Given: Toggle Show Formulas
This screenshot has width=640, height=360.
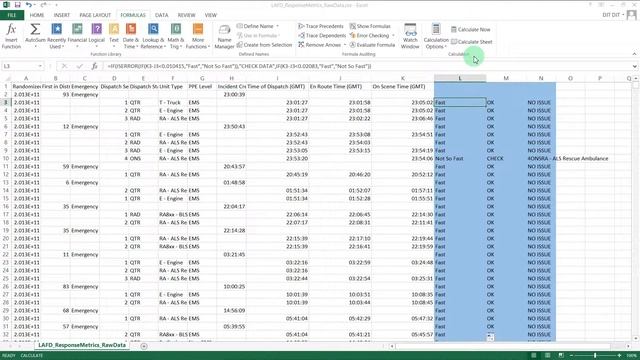Looking at the screenshot, I should (370, 26).
